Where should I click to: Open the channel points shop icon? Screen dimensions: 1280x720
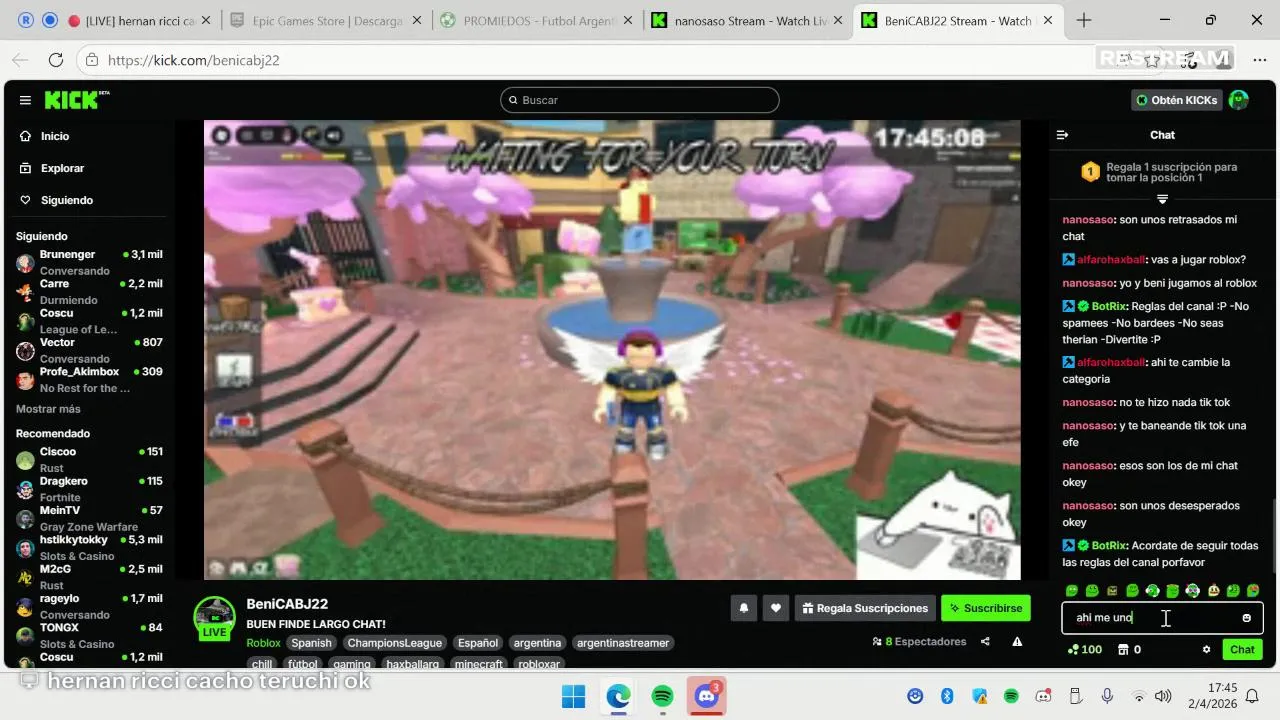(x=1123, y=649)
